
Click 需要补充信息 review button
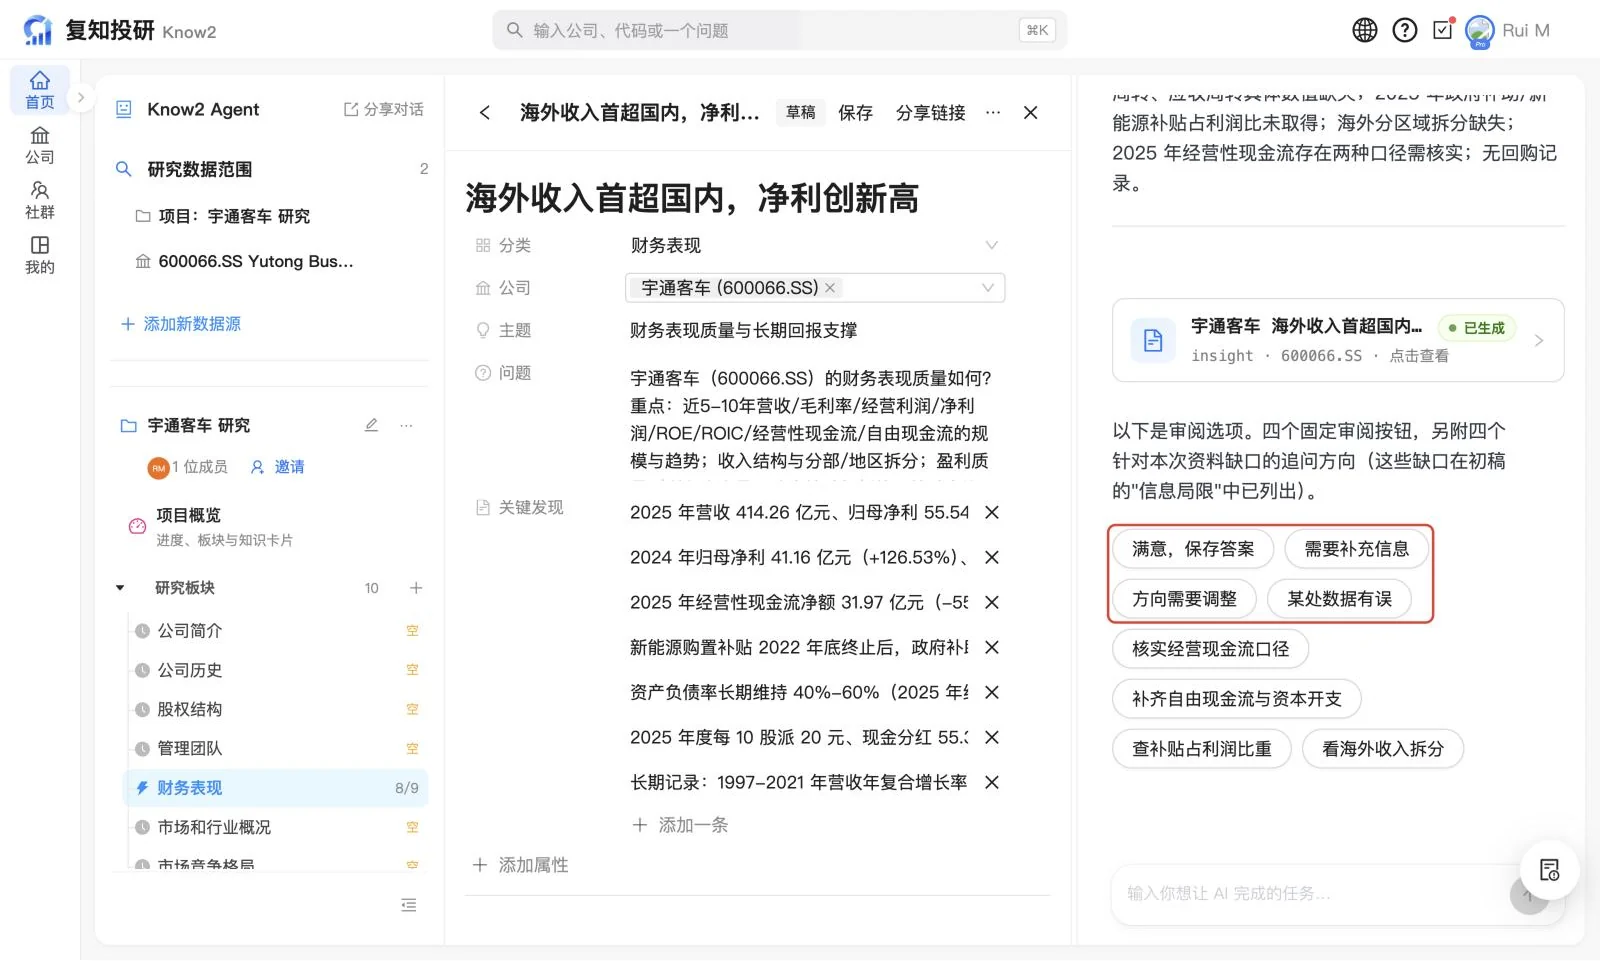[x=1357, y=549]
